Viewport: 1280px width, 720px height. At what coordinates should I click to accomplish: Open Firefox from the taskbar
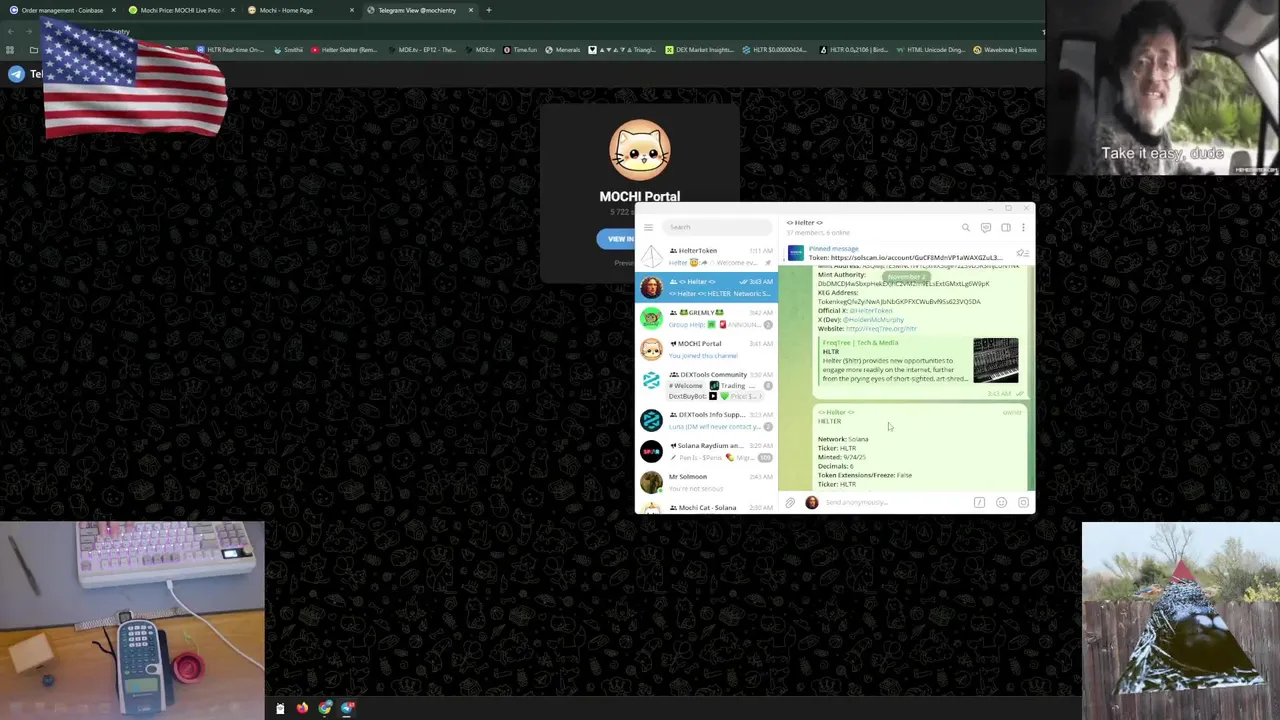click(302, 708)
